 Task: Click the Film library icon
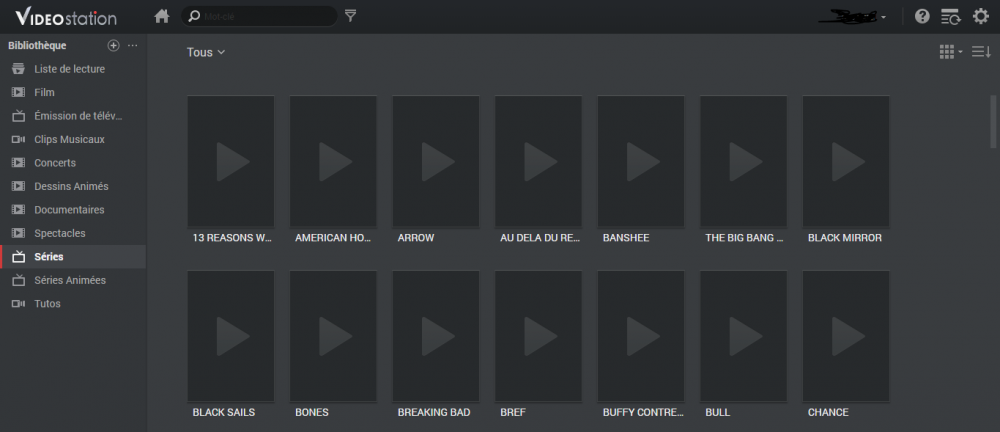(18, 93)
